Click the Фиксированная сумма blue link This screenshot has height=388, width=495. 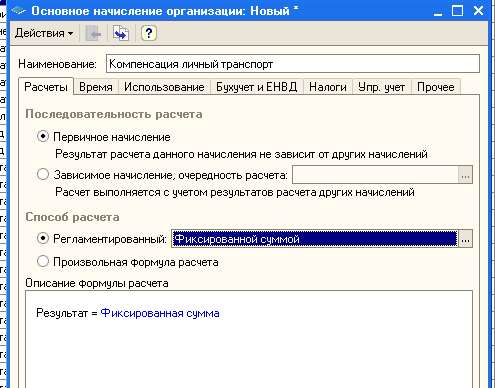point(160,313)
